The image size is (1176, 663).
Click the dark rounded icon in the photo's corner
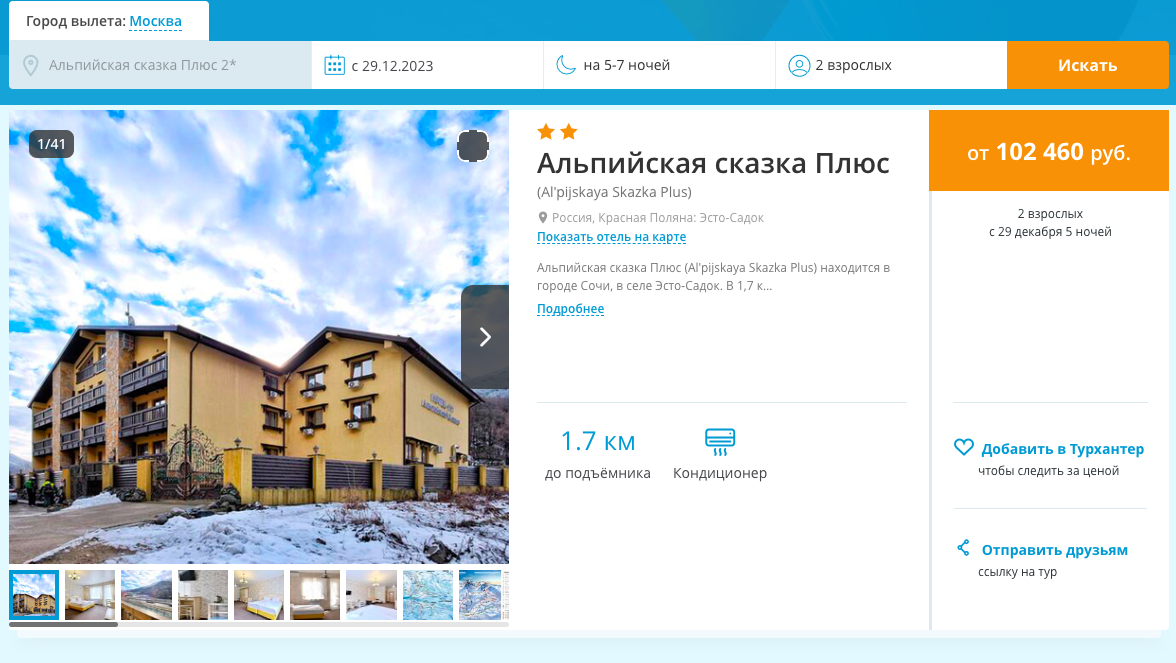pyautogui.click(x=473, y=146)
